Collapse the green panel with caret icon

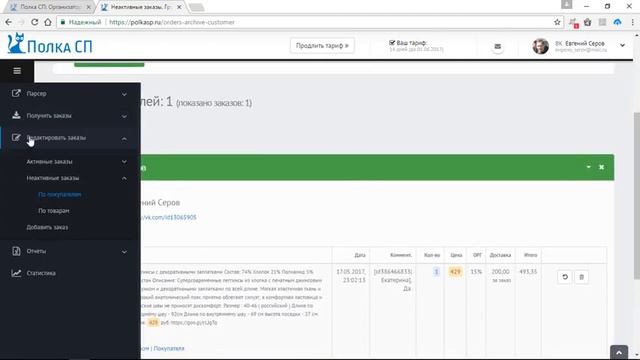(588, 167)
